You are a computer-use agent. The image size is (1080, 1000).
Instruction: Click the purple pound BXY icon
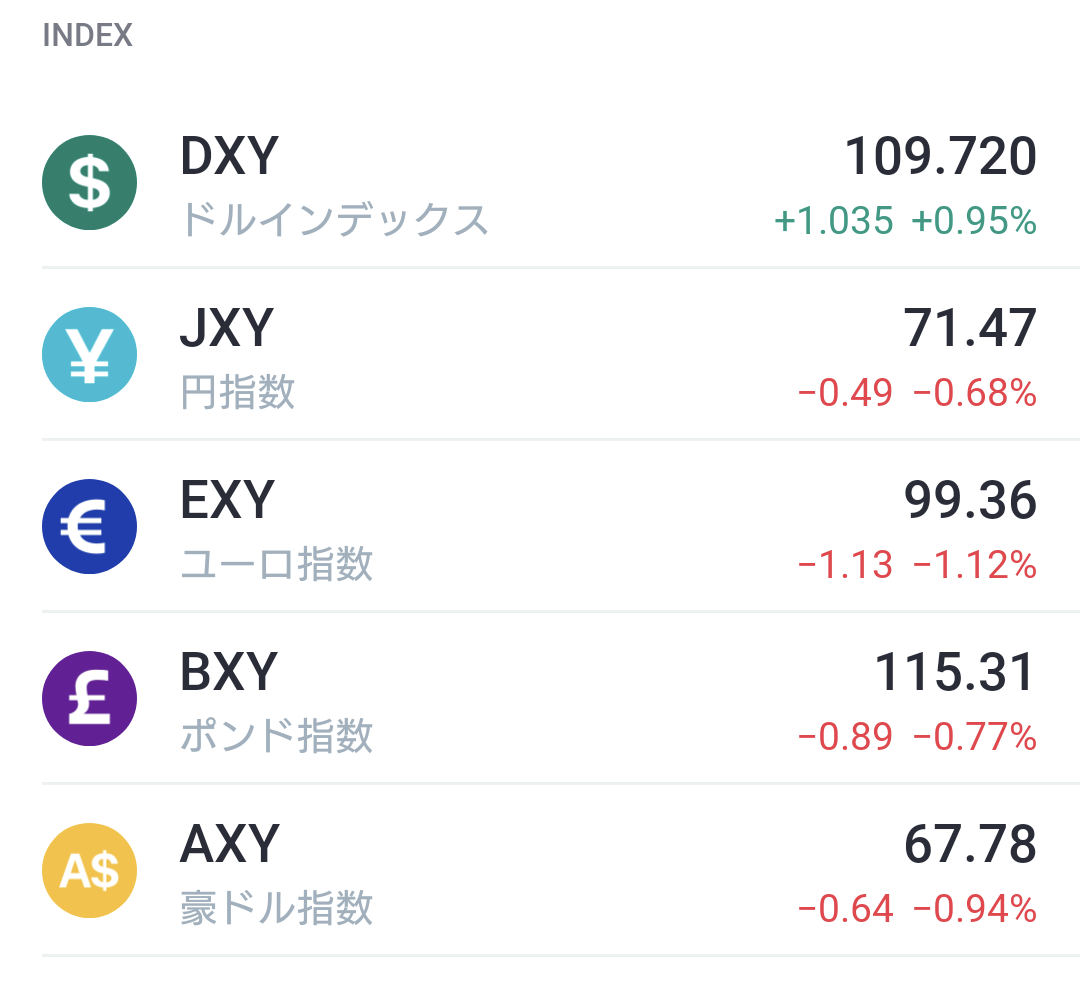[x=90, y=698]
